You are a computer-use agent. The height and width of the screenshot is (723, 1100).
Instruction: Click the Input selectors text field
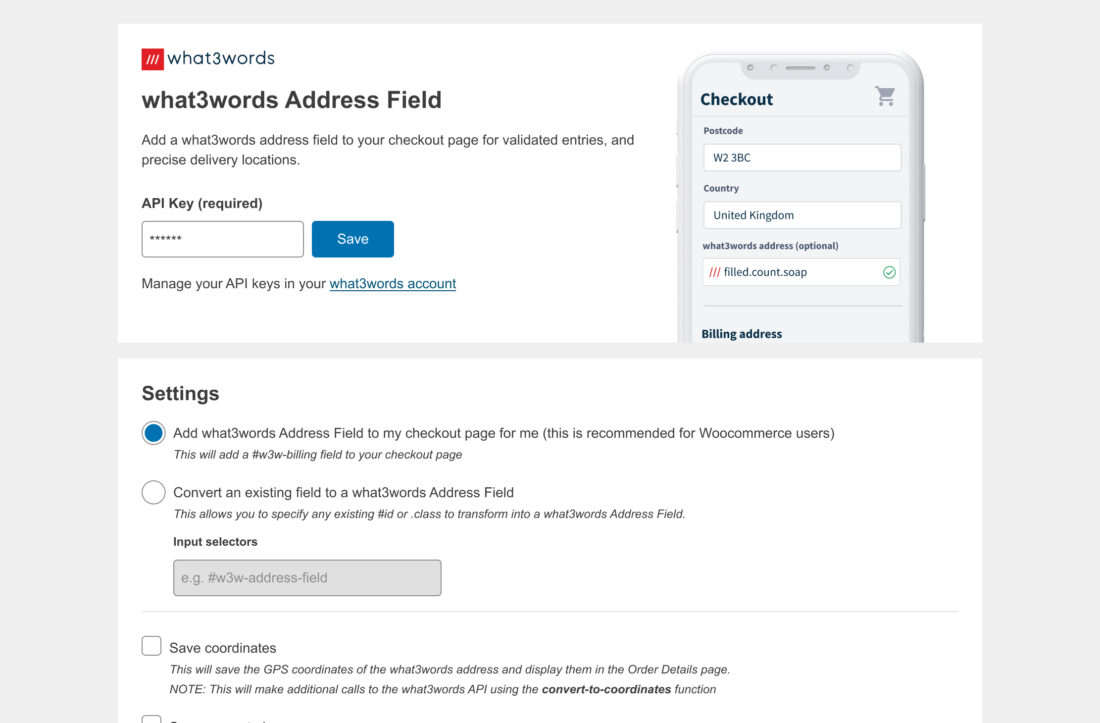click(x=307, y=578)
